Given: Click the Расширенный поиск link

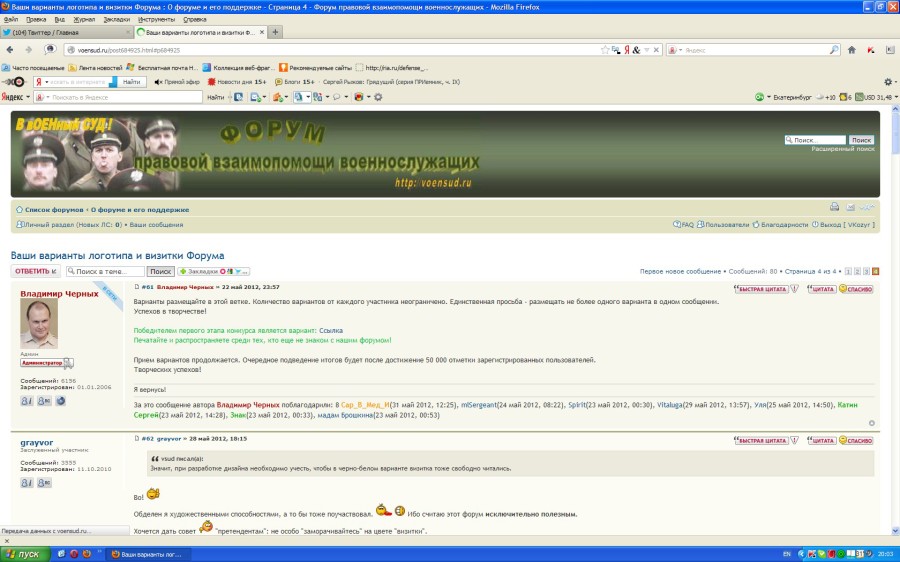Looking at the screenshot, I should [842, 148].
